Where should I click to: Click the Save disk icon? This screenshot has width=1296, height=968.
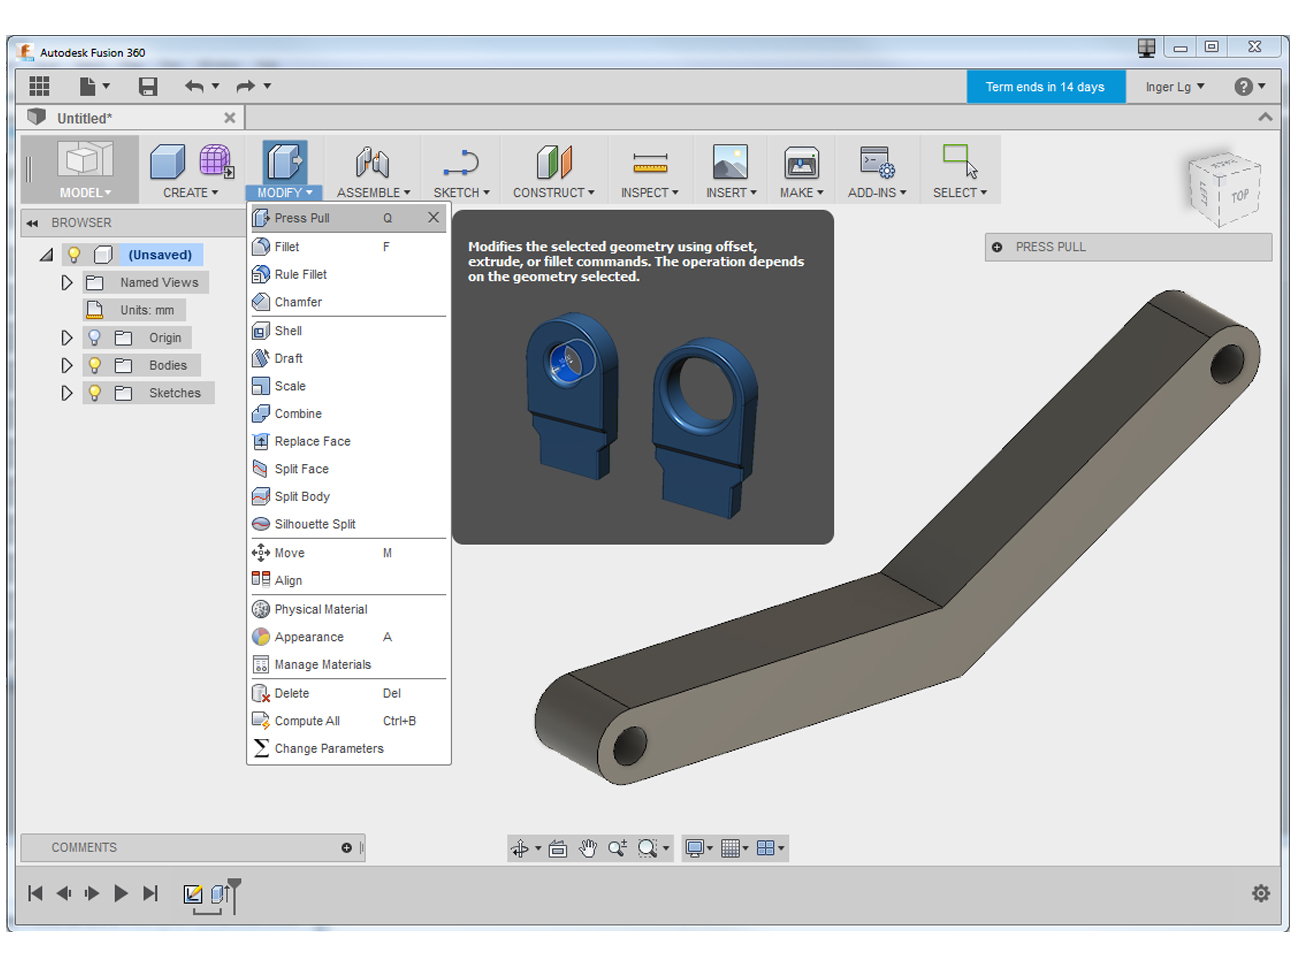coord(148,86)
